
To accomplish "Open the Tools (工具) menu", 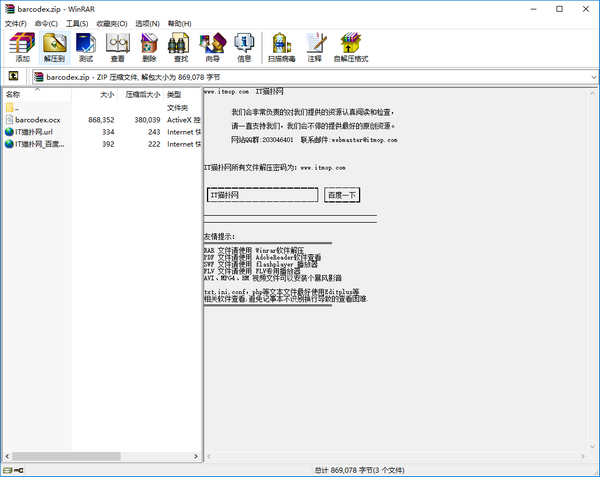I will [77, 24].
